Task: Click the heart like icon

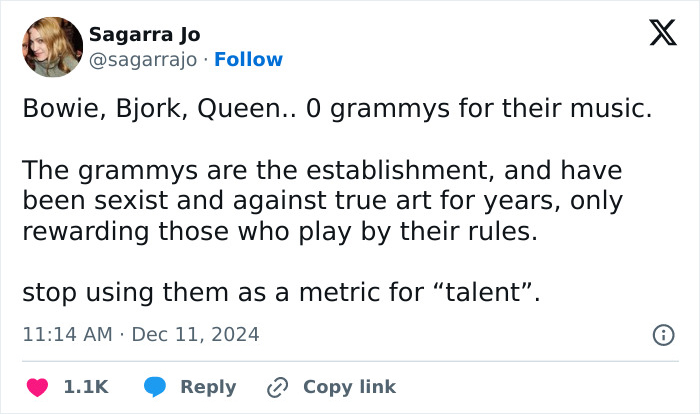Action: (x=37, y=387)
